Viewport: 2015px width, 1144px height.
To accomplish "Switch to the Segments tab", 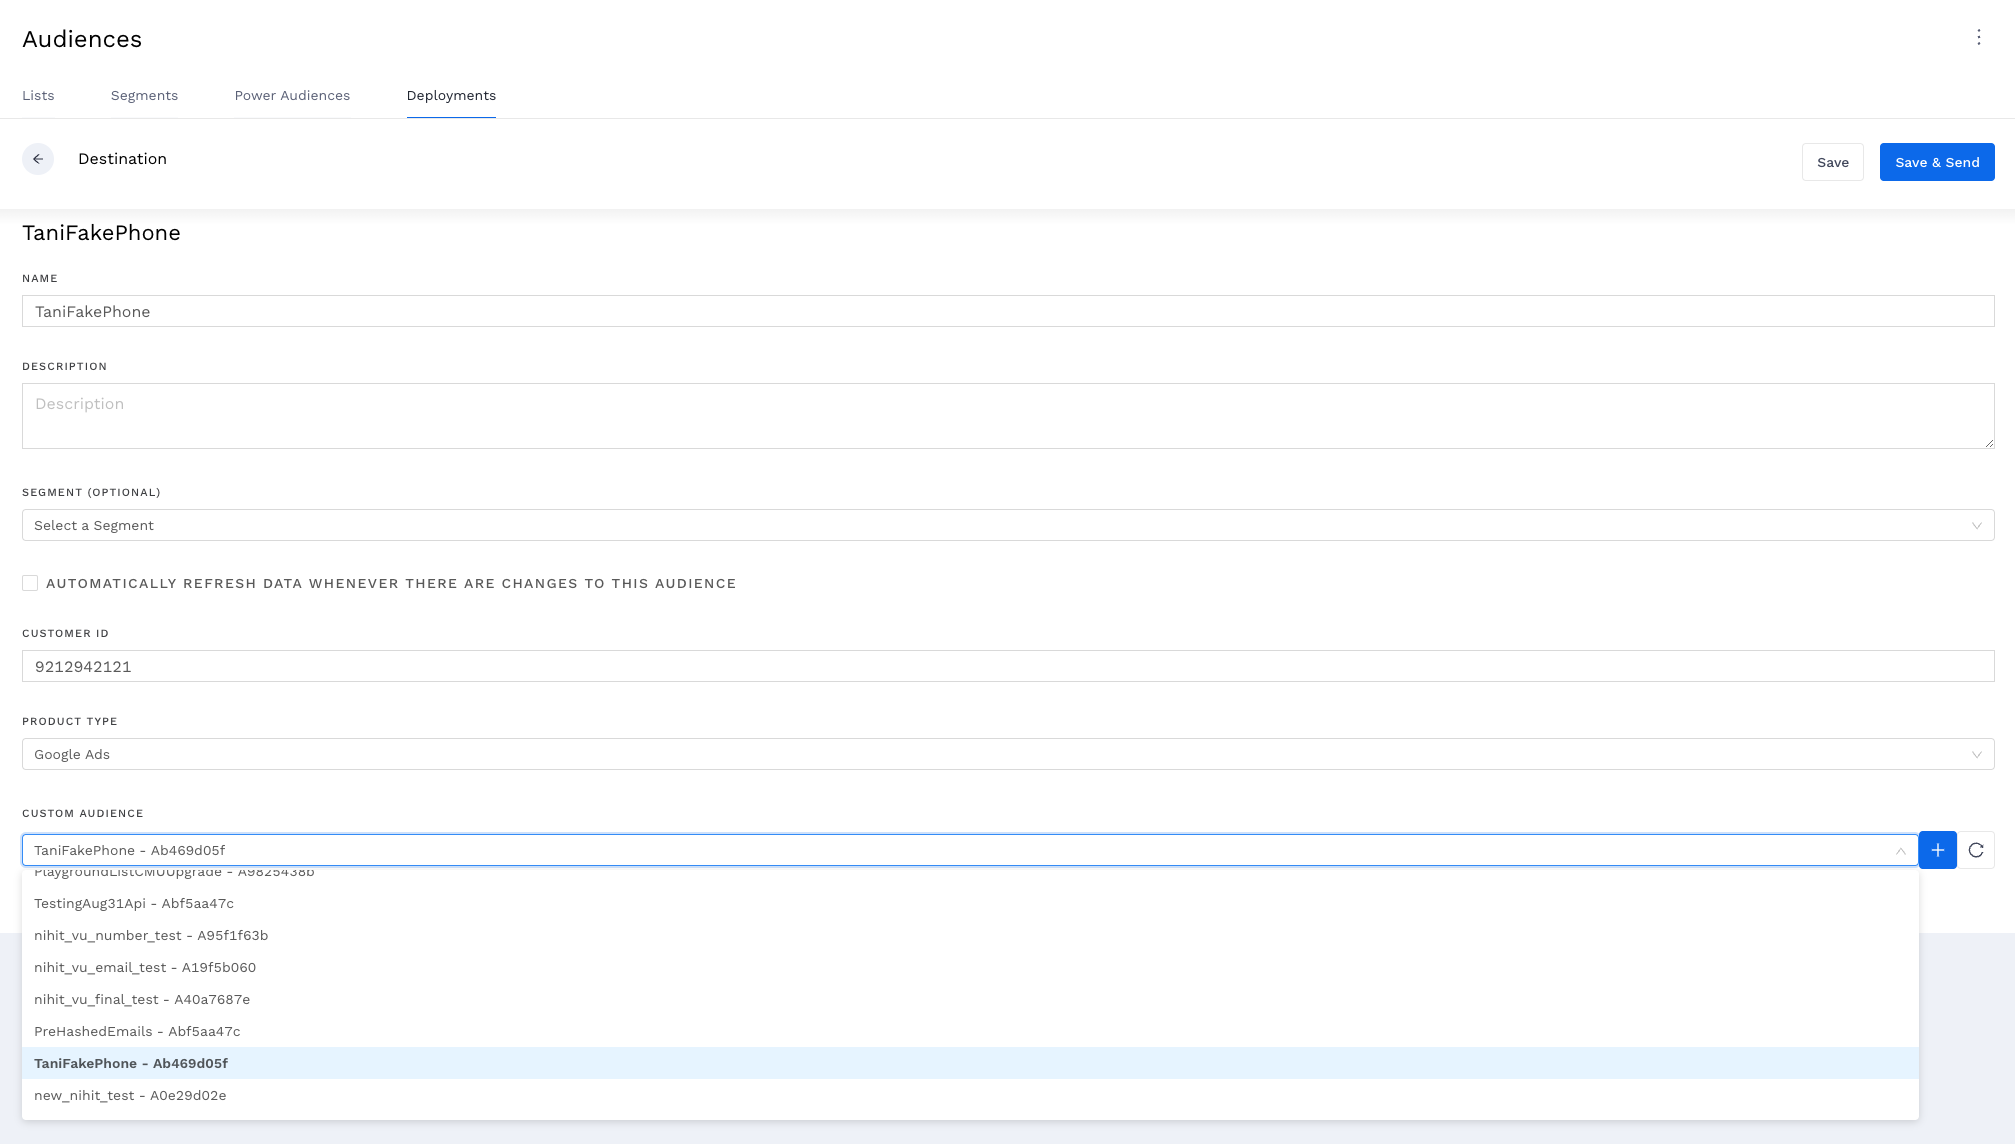I will coord(144,95).
